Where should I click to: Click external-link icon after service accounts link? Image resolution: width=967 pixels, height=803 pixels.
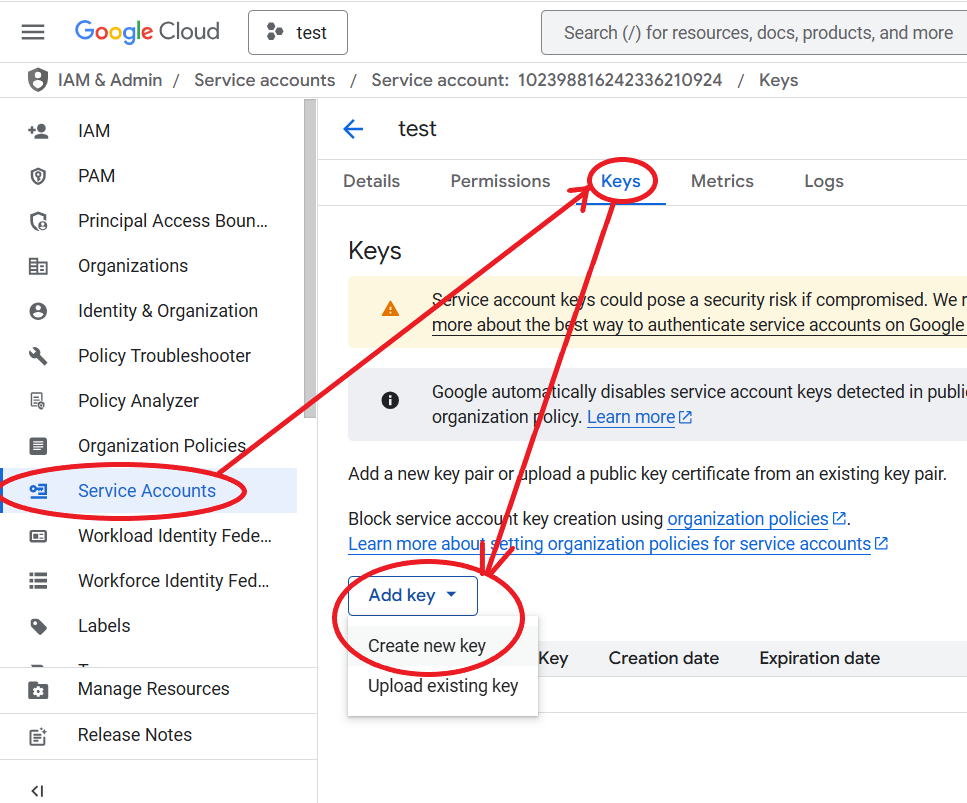coord(882,544)
